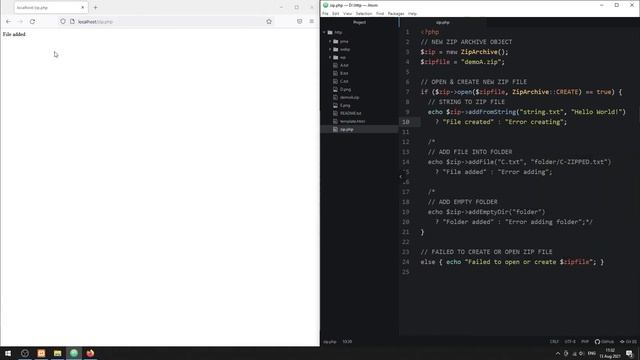Click the "File added" page text
Viewport: 640px width, 360px height.
coord(14,34)
